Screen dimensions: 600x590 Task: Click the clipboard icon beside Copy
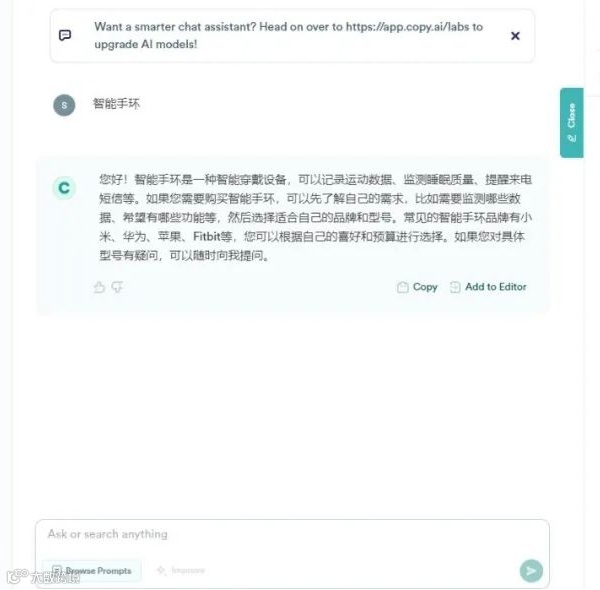pos(403,287)
